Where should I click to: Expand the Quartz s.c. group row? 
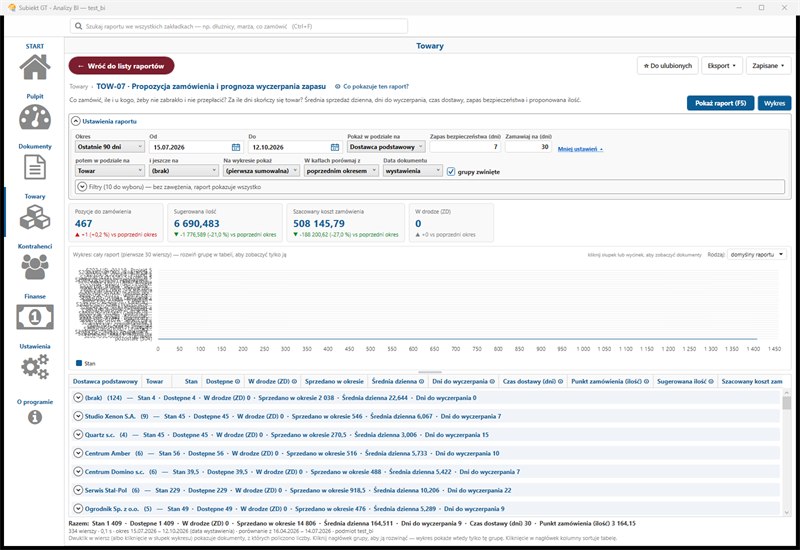78,435
